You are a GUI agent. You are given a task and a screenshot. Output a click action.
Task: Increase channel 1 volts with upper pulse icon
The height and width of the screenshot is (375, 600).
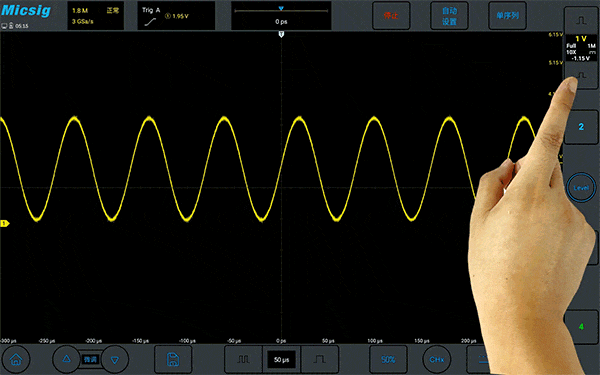(x=581, y=21)
